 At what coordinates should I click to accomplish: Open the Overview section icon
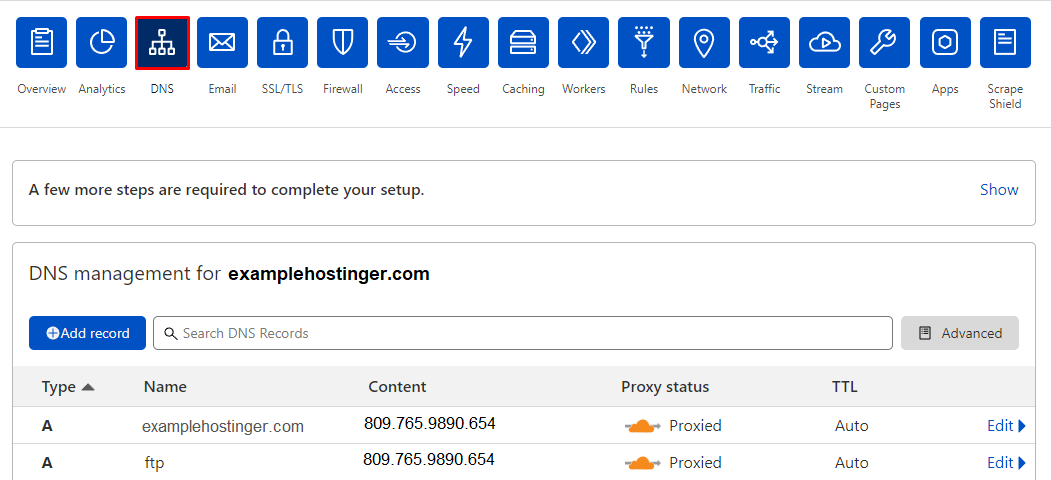[42, 43]
